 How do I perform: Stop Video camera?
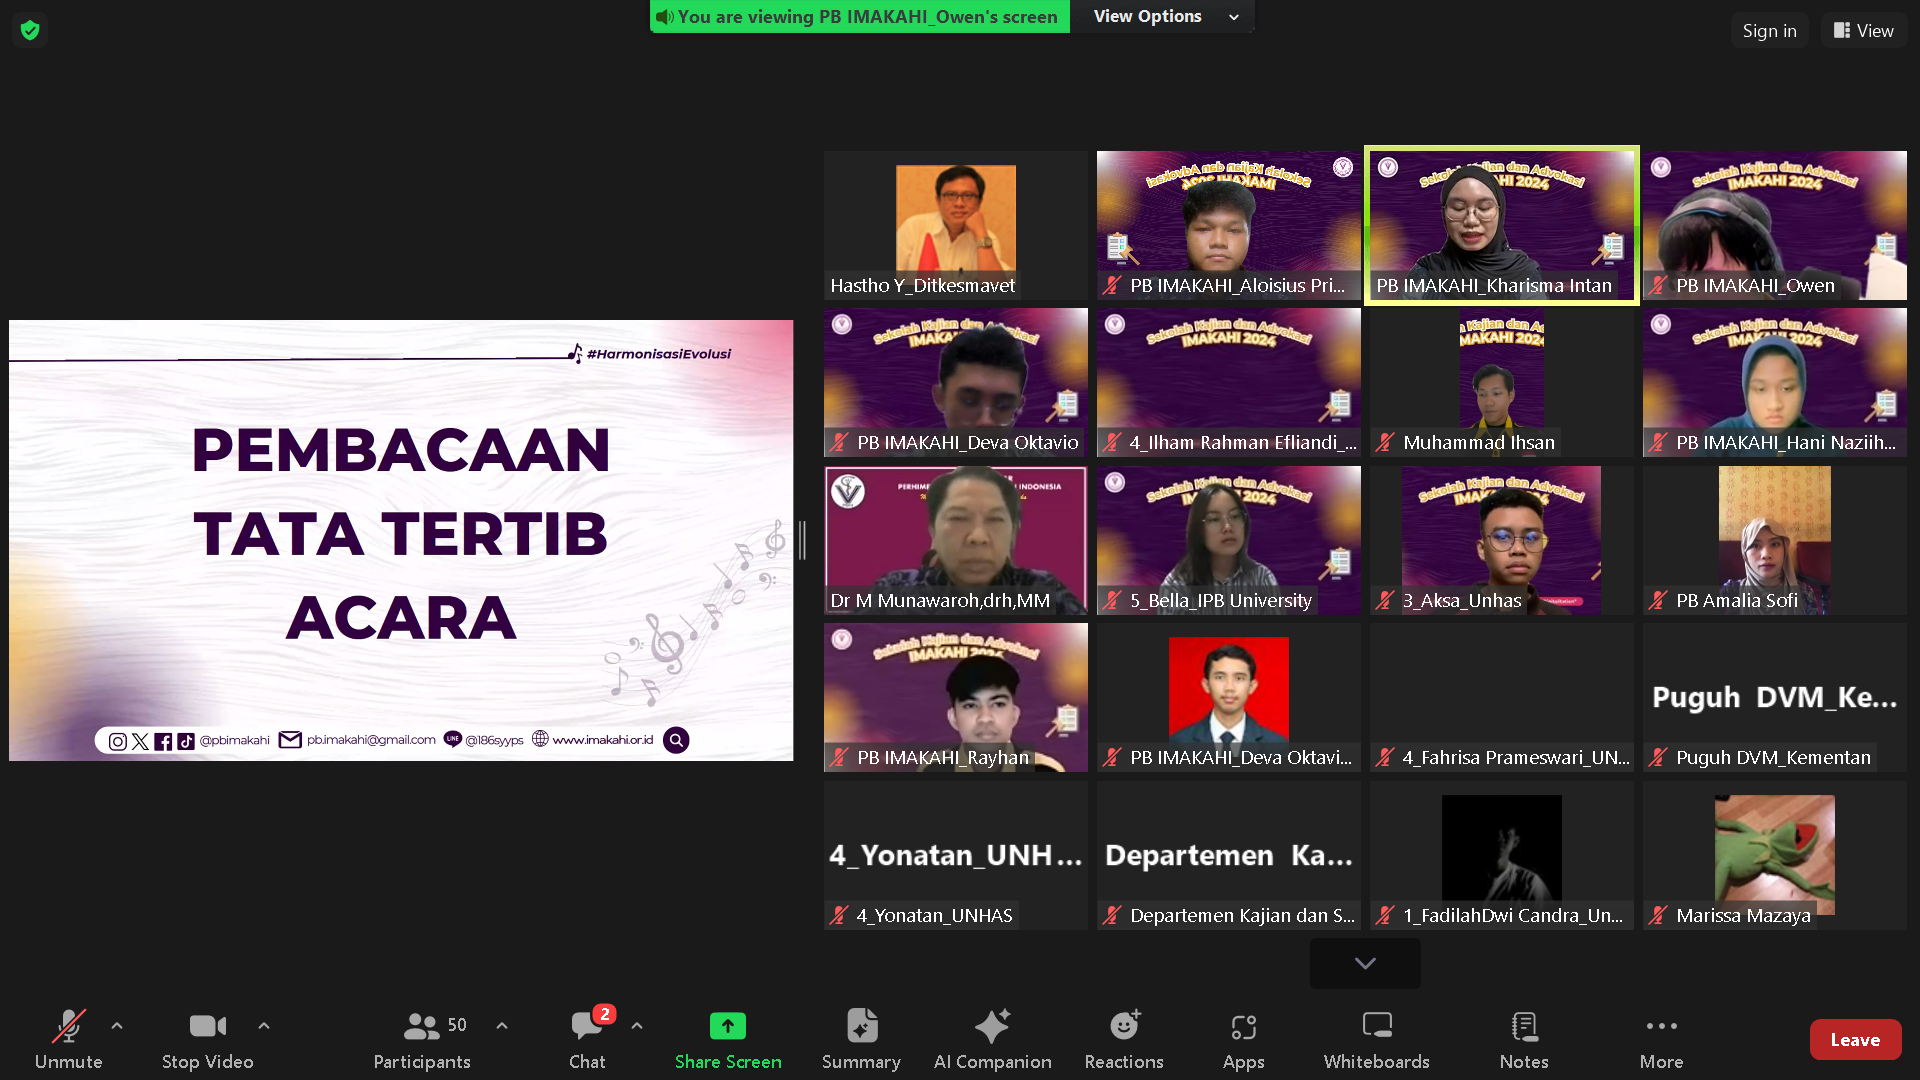pyautogui.click(x=207, y=1039)
